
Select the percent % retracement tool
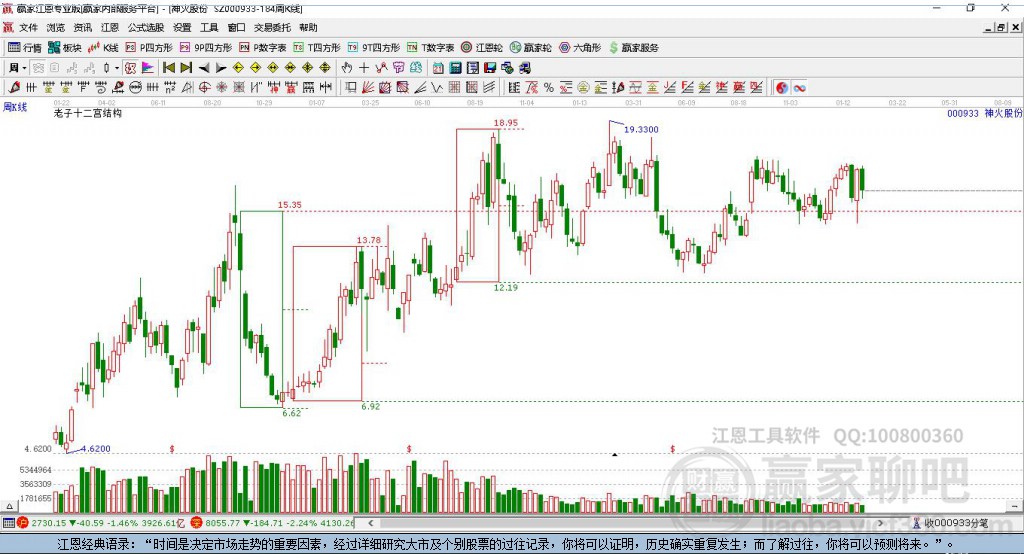tap(549, 88)
